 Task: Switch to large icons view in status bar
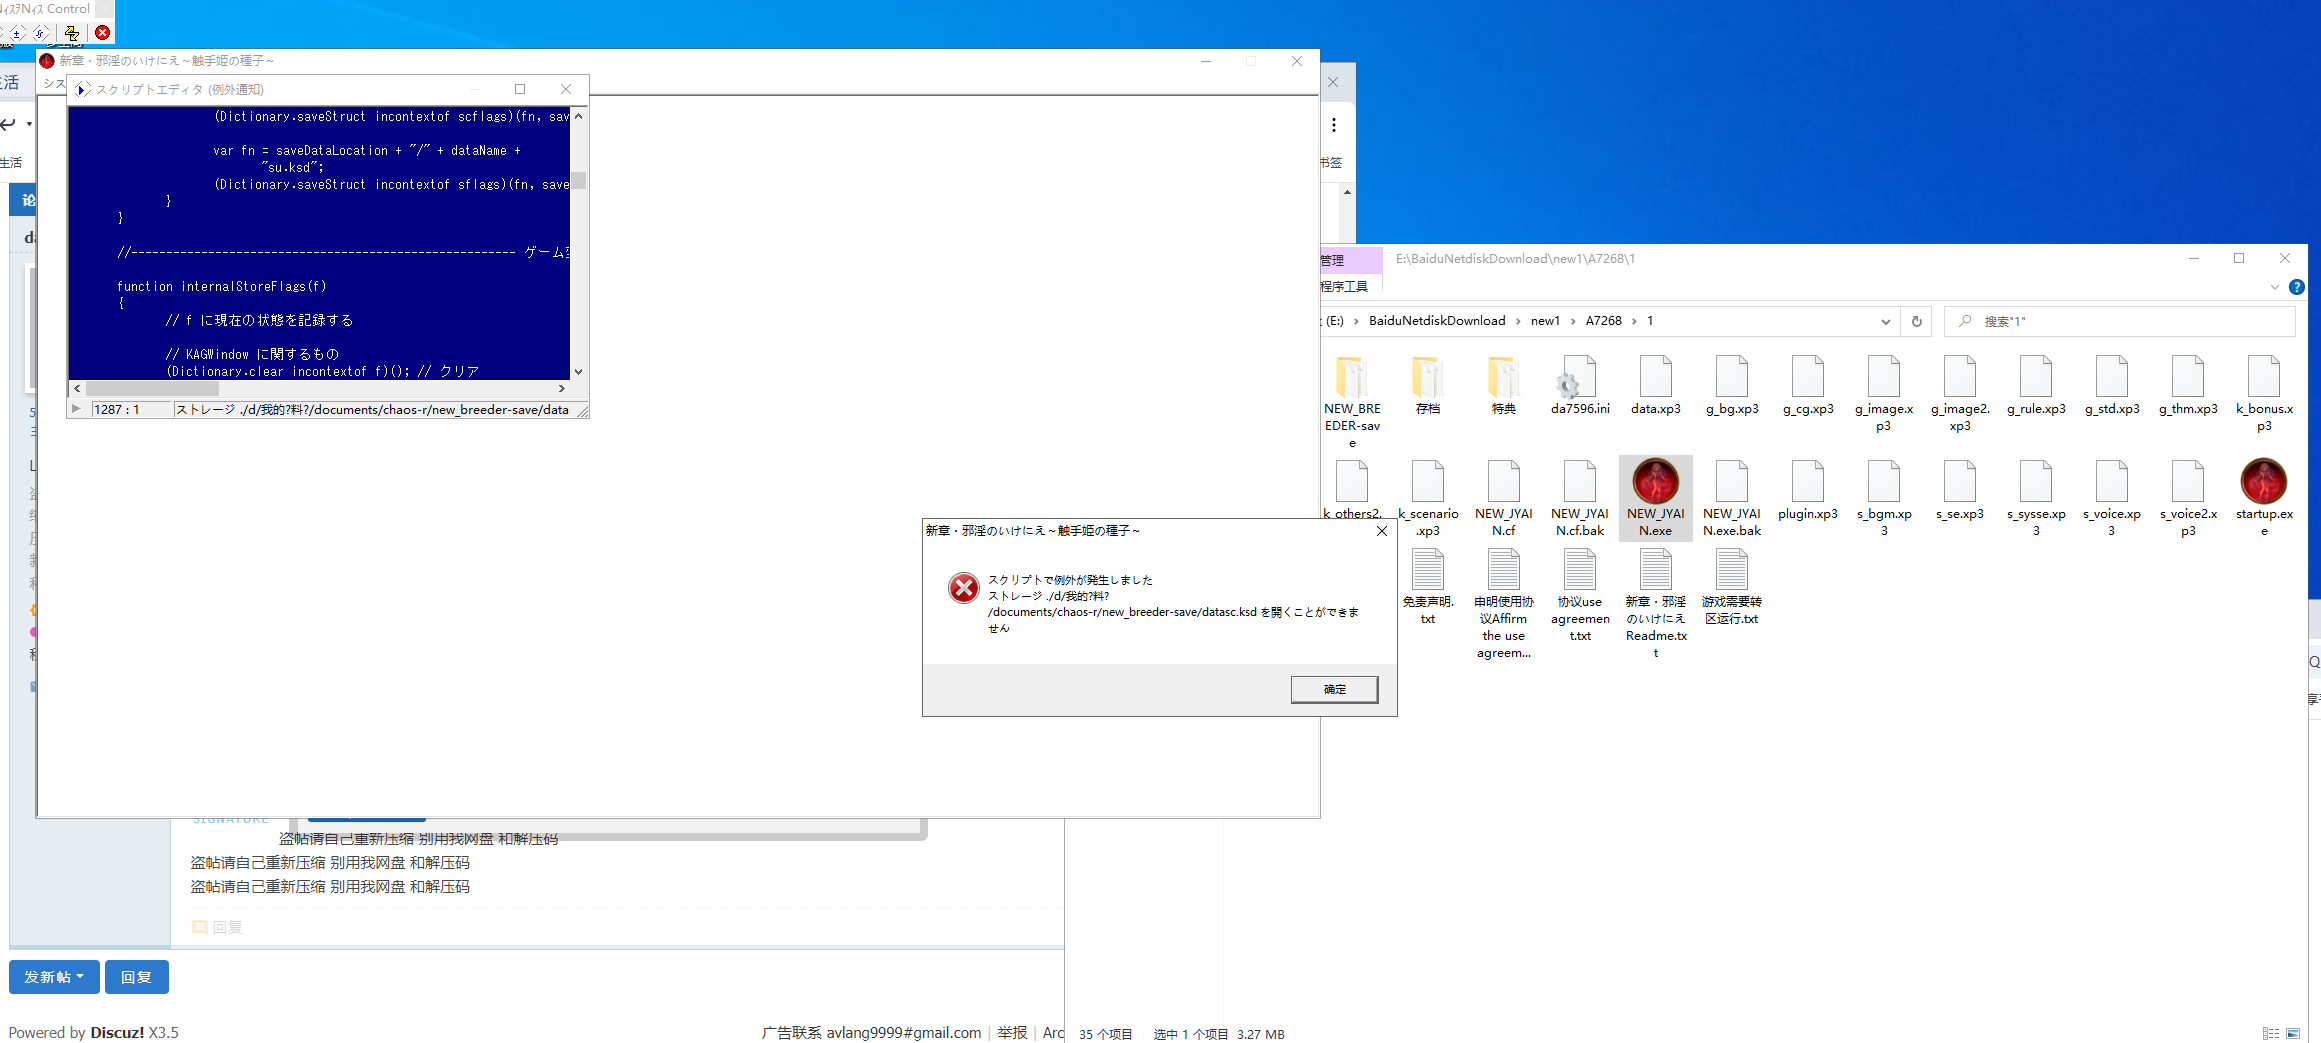pyautogui.click(x=2292, y=1033)
